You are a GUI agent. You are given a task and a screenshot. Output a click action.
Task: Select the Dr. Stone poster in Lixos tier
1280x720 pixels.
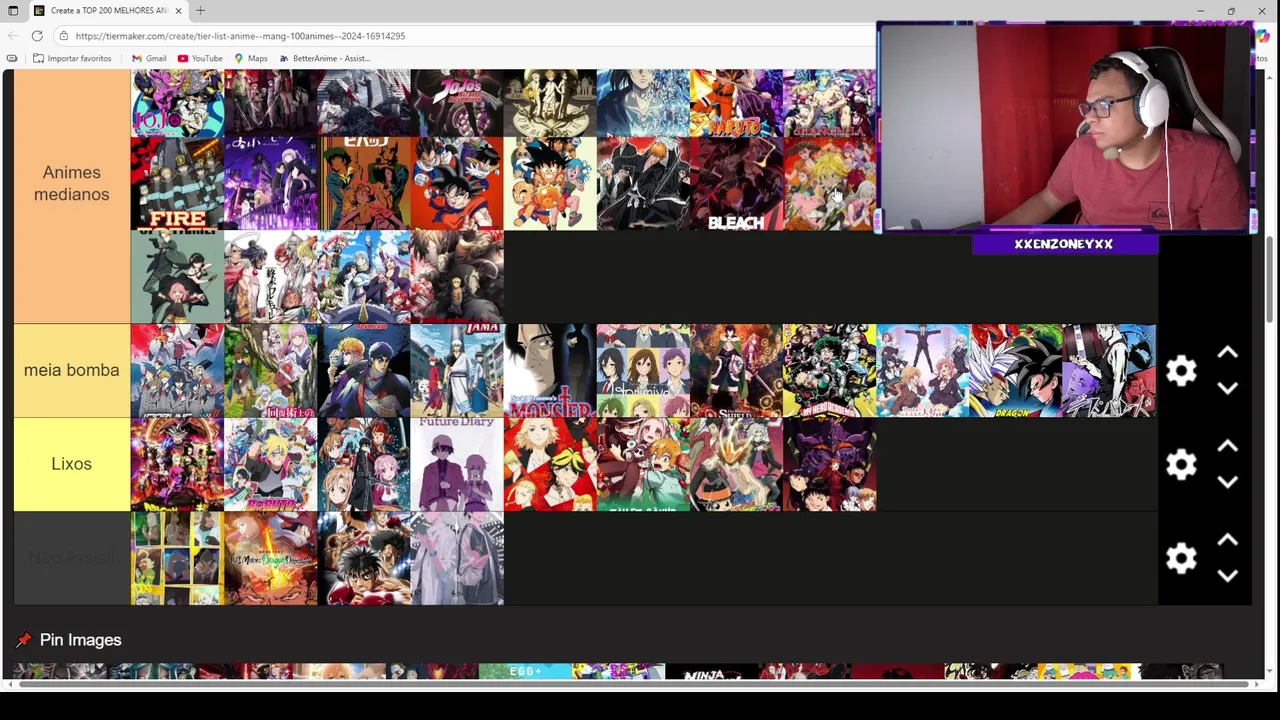(x=736, y=464)
